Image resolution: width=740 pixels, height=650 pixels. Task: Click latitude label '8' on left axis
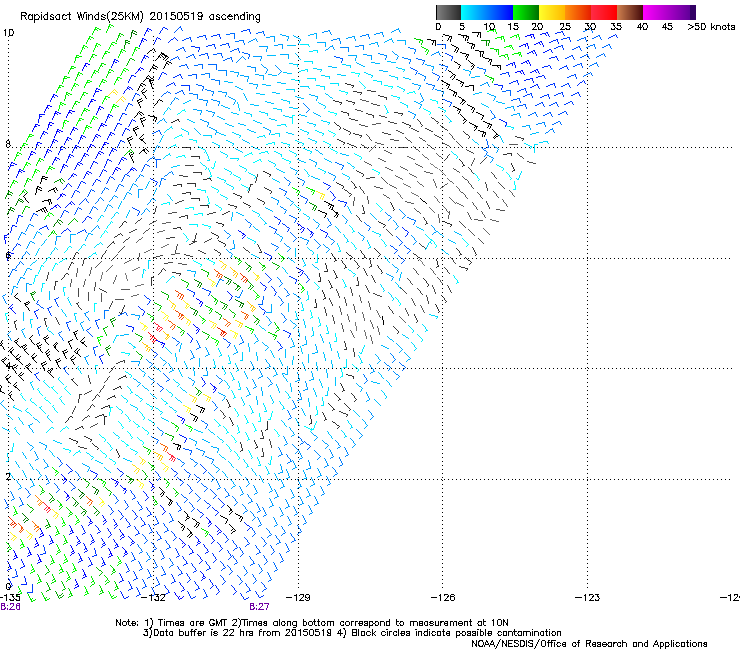click(x=8, y=144)
